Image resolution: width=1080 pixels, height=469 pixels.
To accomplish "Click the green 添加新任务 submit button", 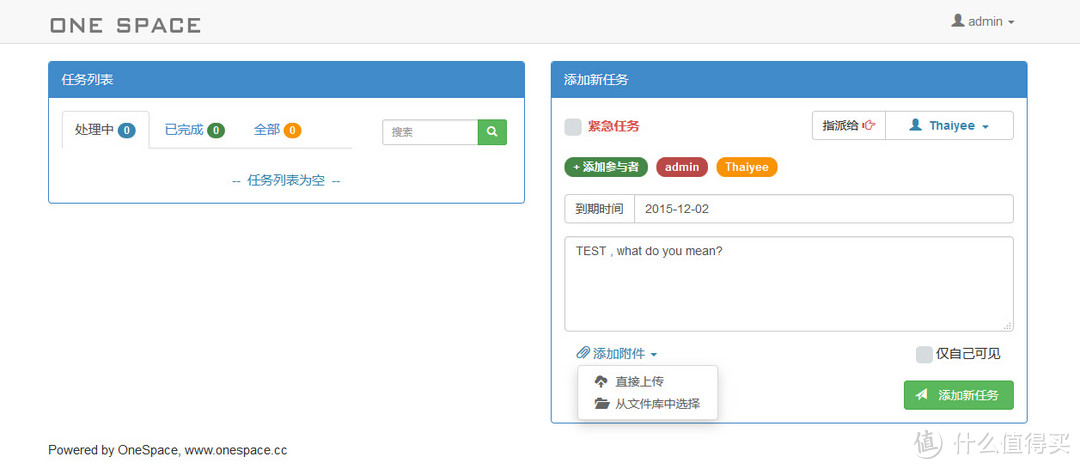I will pyautogui.click(x=959, y=395).
